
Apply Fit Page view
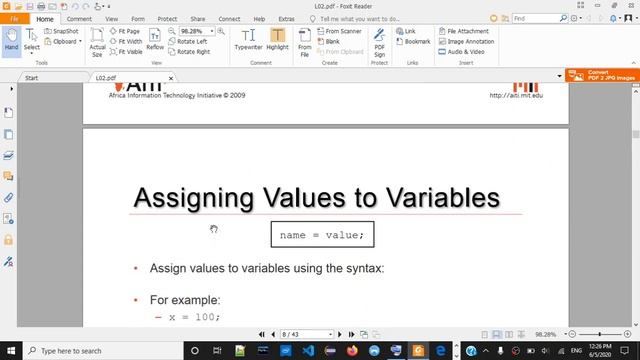click(x=125, y=31)
